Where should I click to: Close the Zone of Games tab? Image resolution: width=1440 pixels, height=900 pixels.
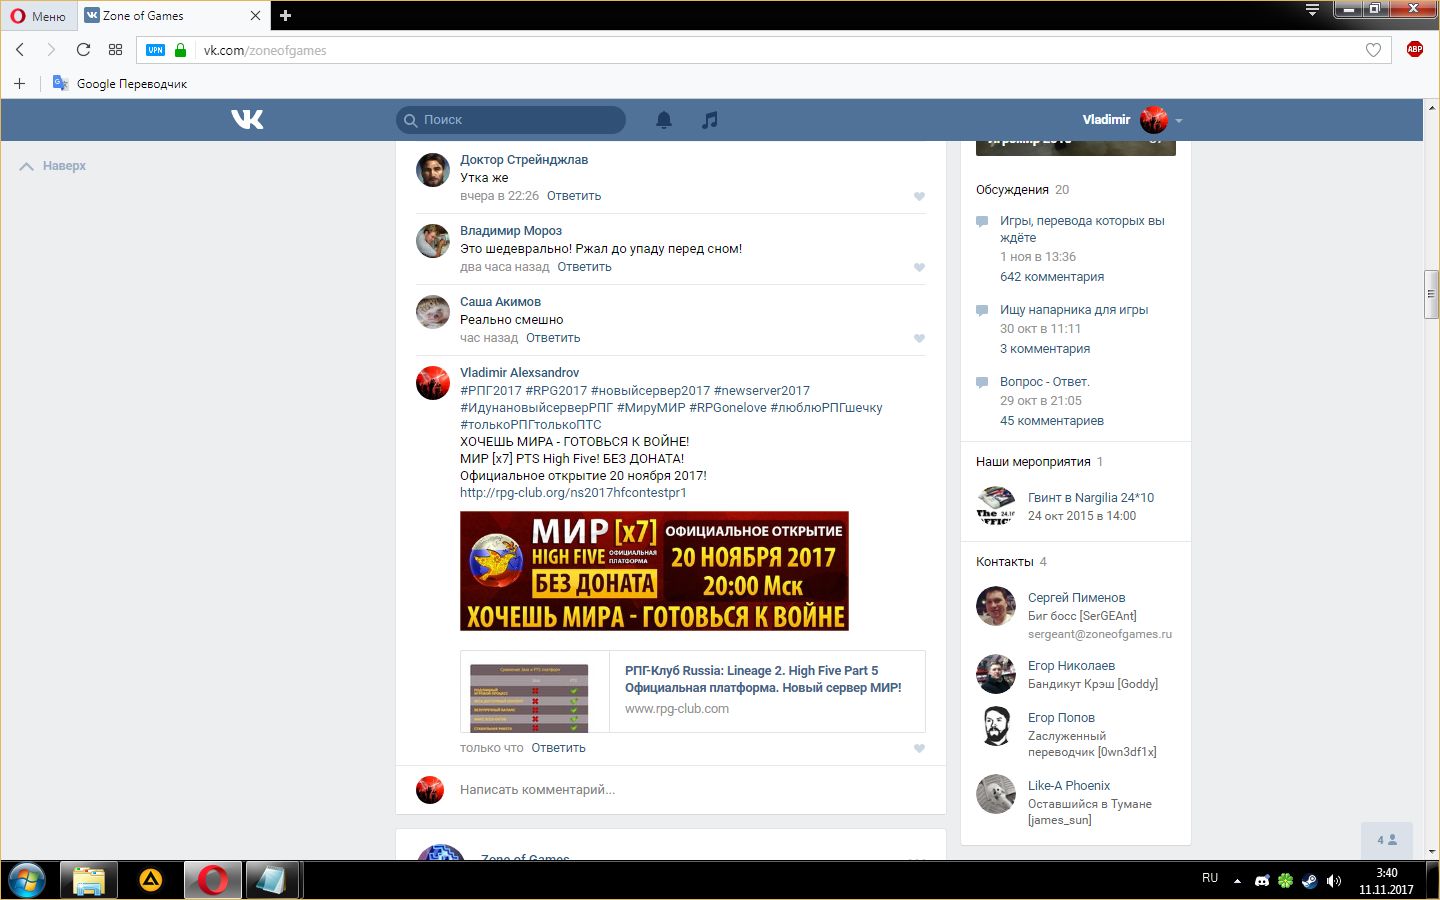(255, 15)
